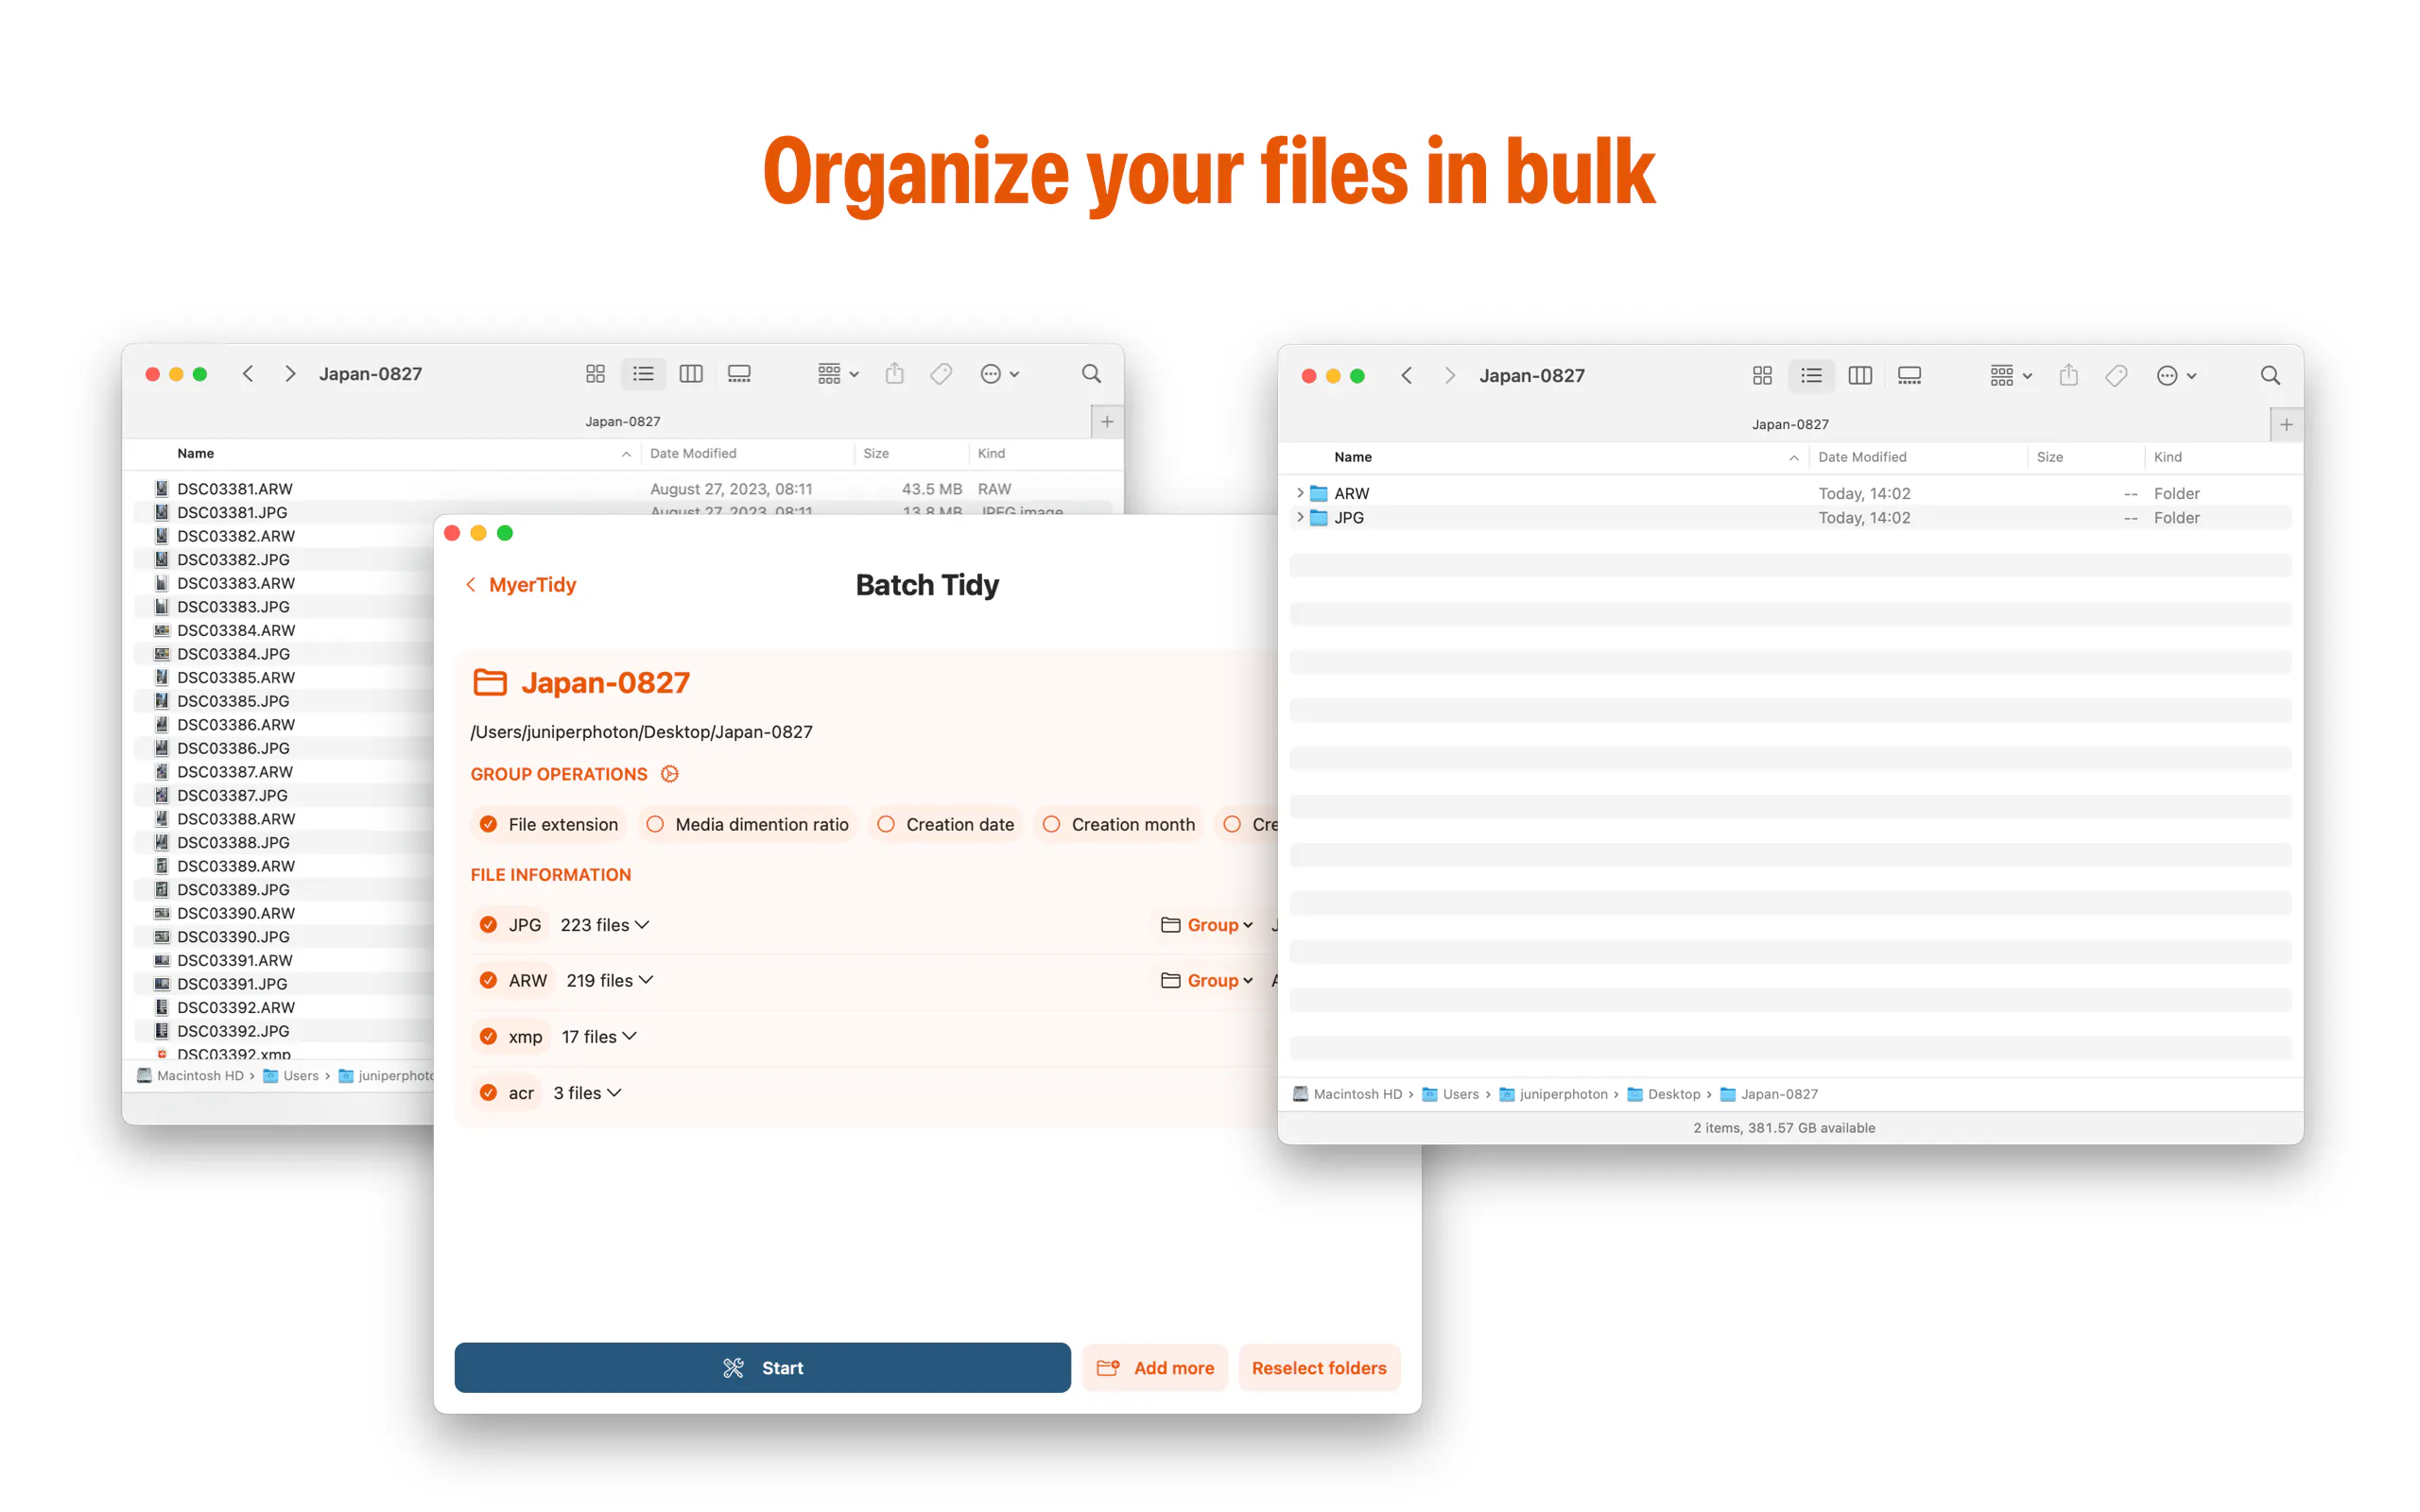Image resolution: width=2420 pixels, height=1512 pixels.
Task: Select DSC03385.JPG in left Finder window
Action: [x=233, y=701]
